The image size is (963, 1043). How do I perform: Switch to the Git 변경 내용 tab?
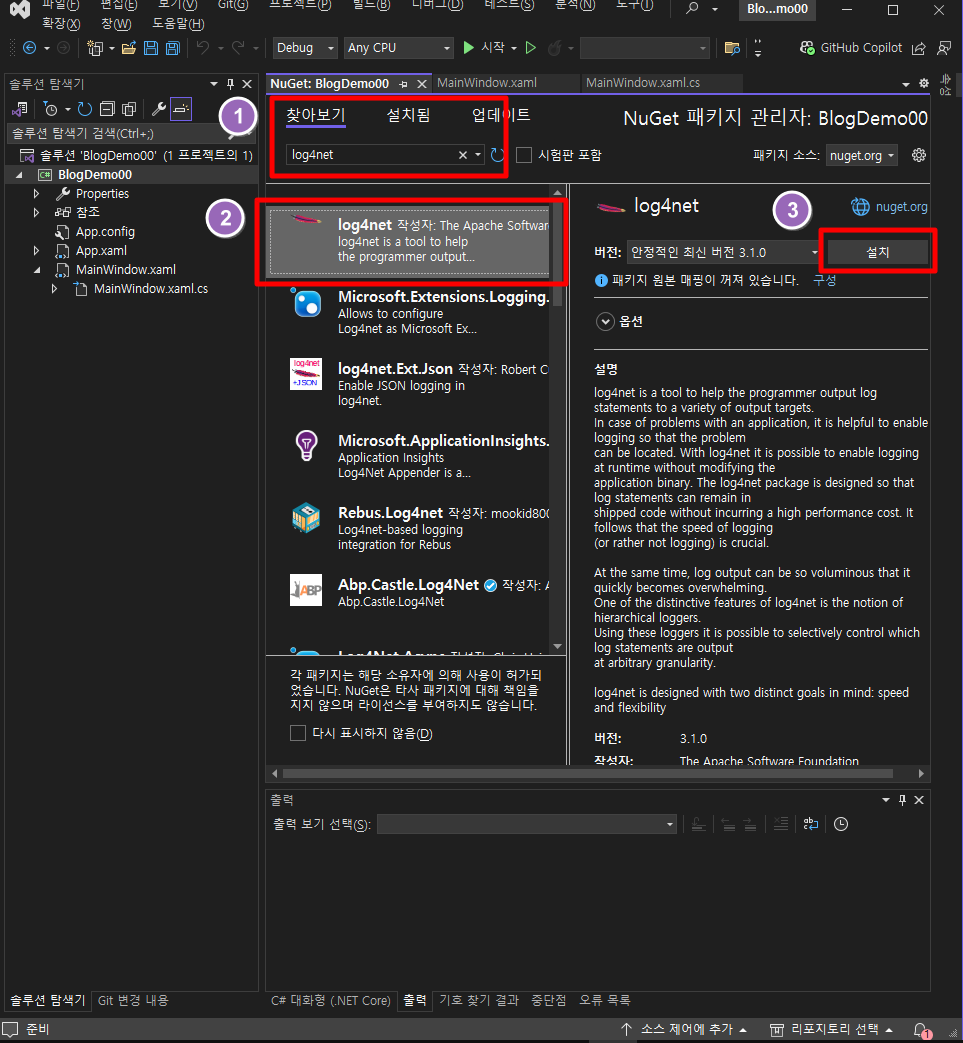pyautogui.click(x=133, y=1000)
